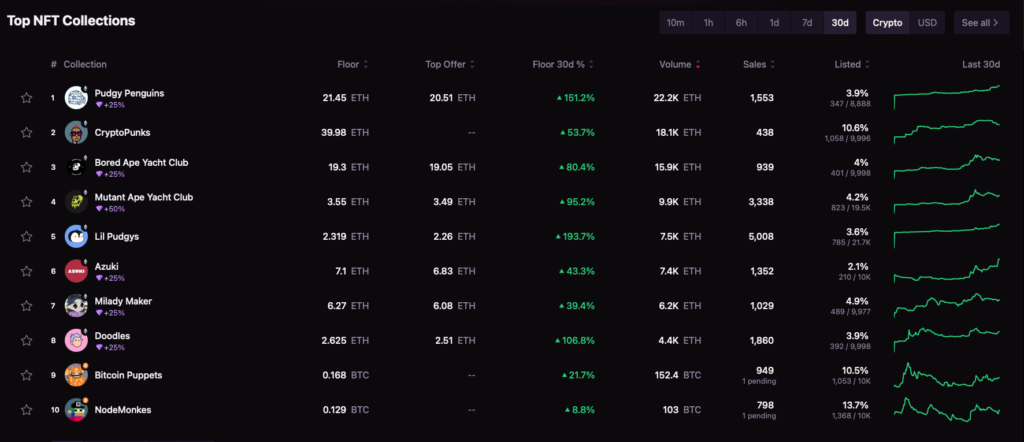Click Mutant Ape sales count 3,338
Screen dimensions: 1024x442
(760, 202)
